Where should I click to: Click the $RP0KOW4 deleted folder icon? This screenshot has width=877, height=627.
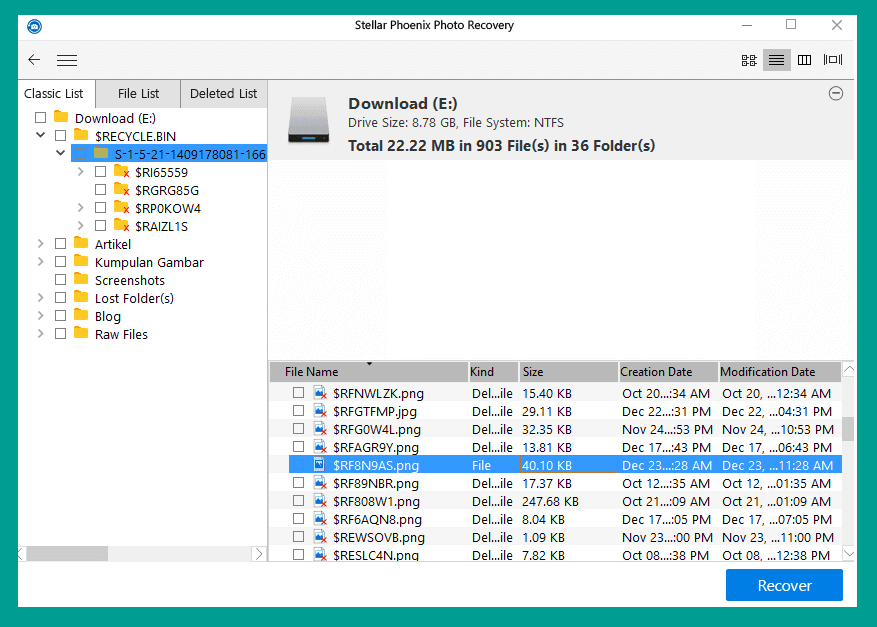121,208
